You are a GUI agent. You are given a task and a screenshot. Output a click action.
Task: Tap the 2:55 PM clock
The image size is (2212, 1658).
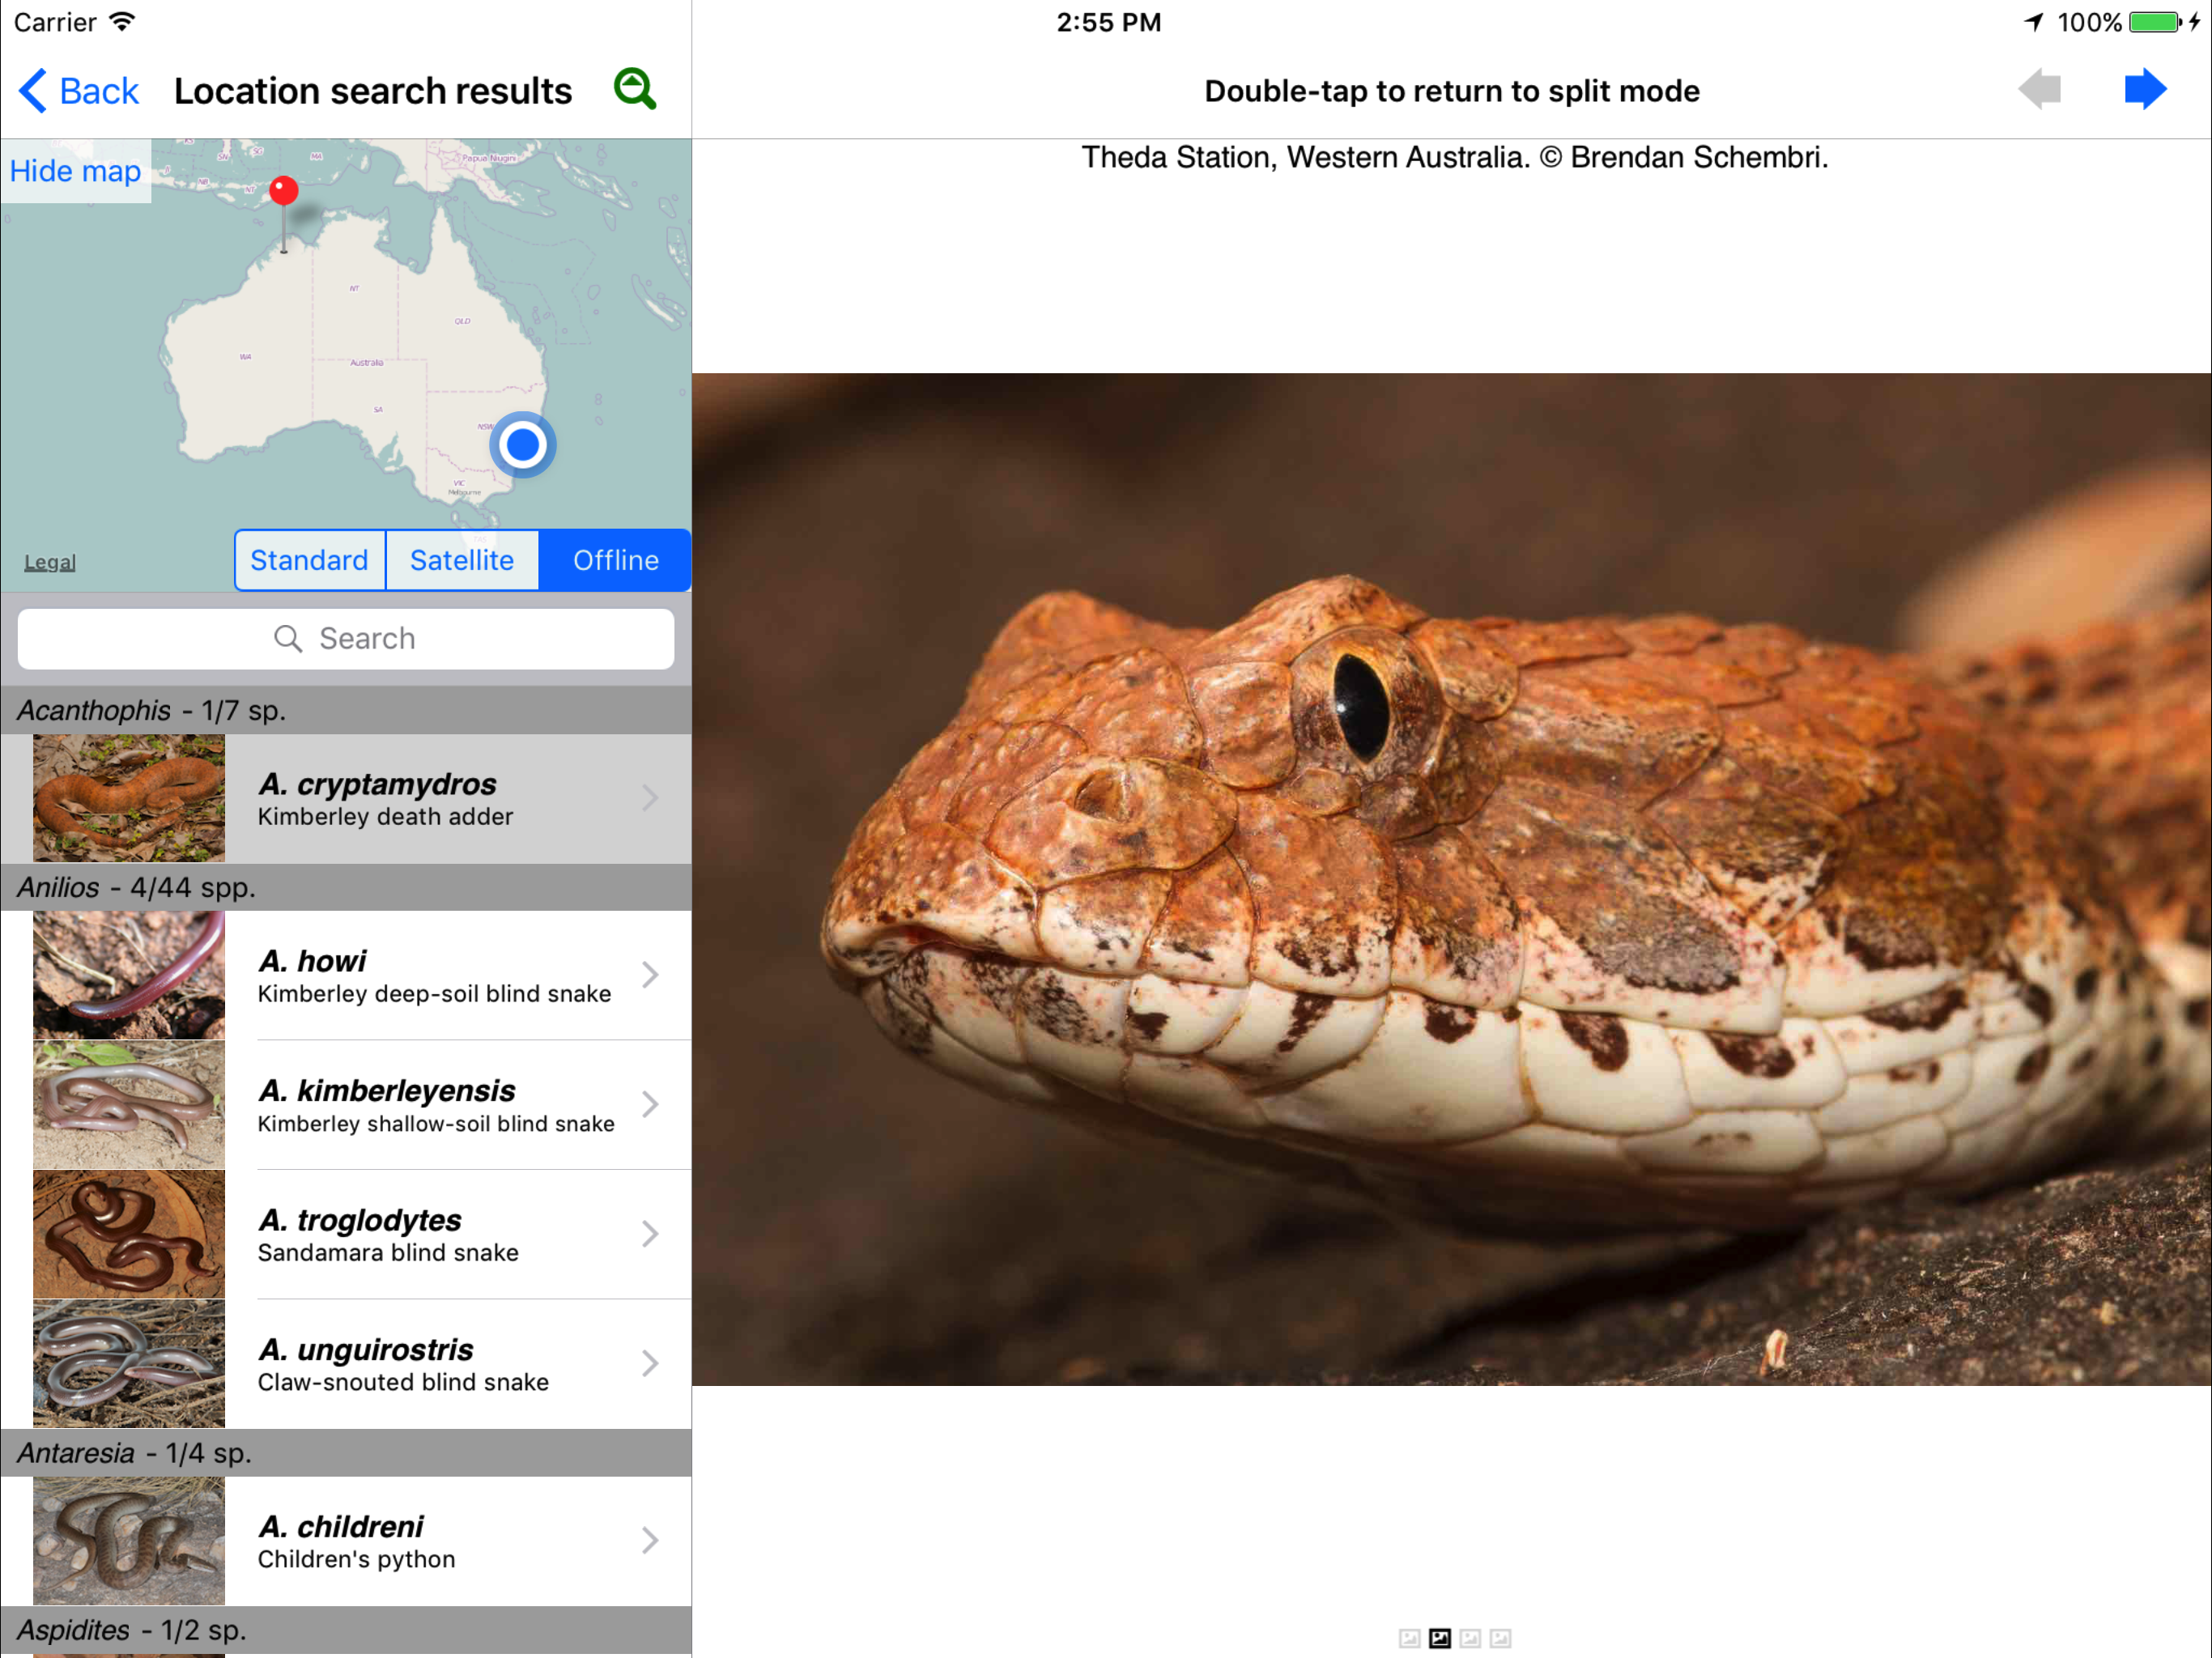click(x=1108, y=22)
